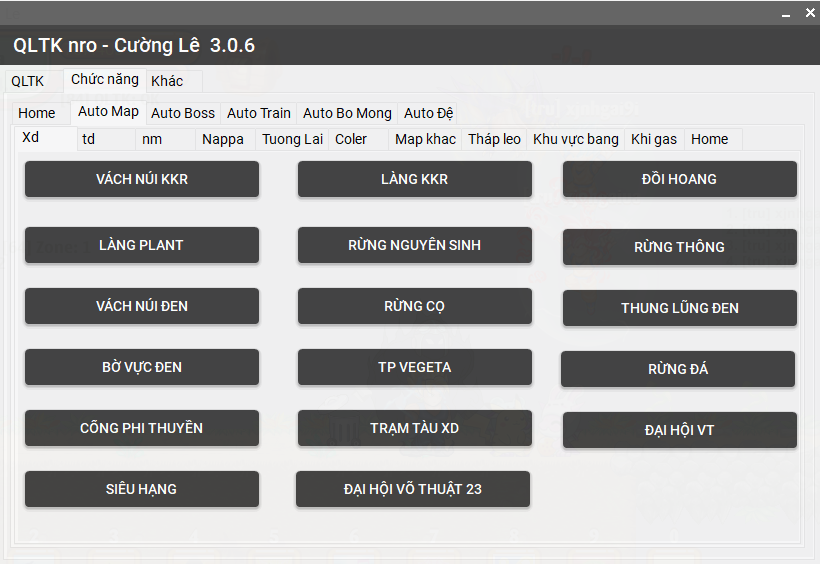Image resolution: width=820 pixels, height=564 pixels.
Task: Switch to the Auto Boss tab
Action: [x=183, y=113]
